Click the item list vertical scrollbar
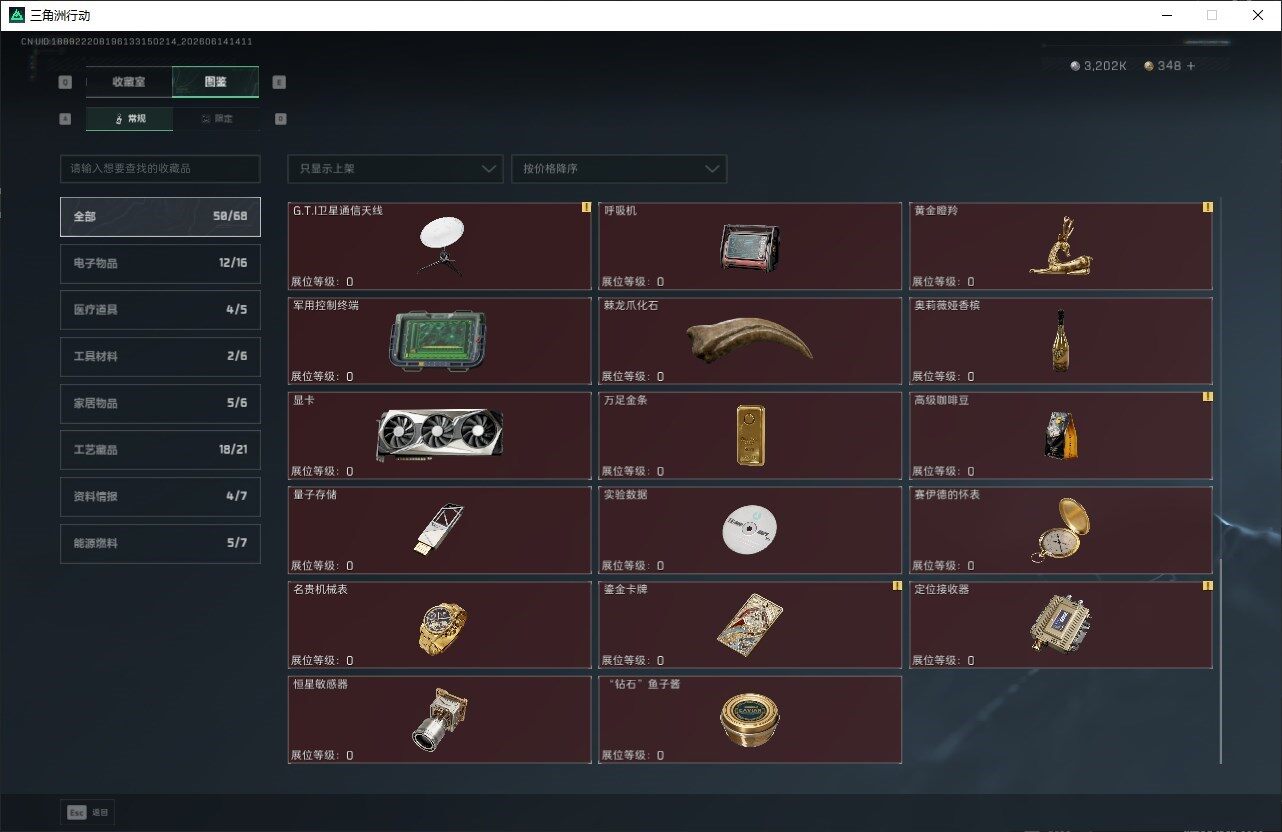The image size is (1282, 832). click(x=1220, y=660)
